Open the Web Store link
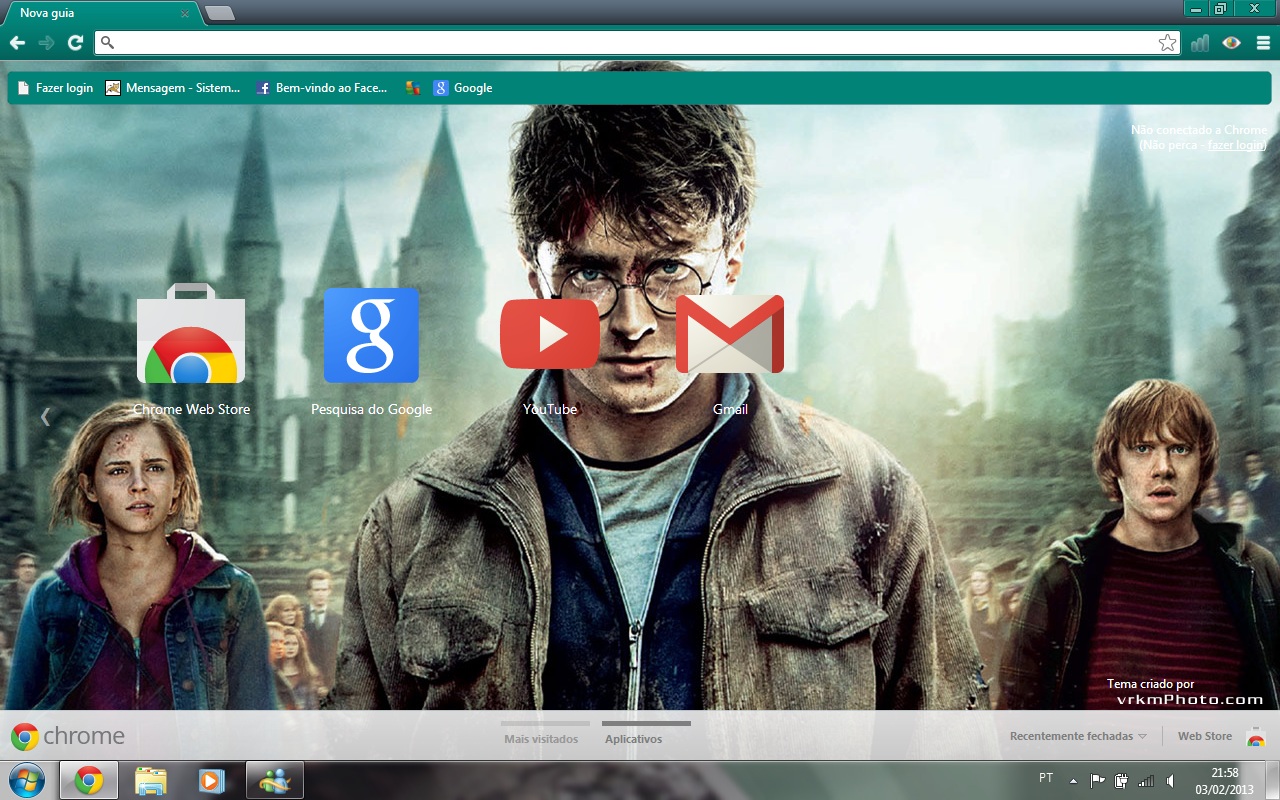1280x800 pixels. 1204,736
